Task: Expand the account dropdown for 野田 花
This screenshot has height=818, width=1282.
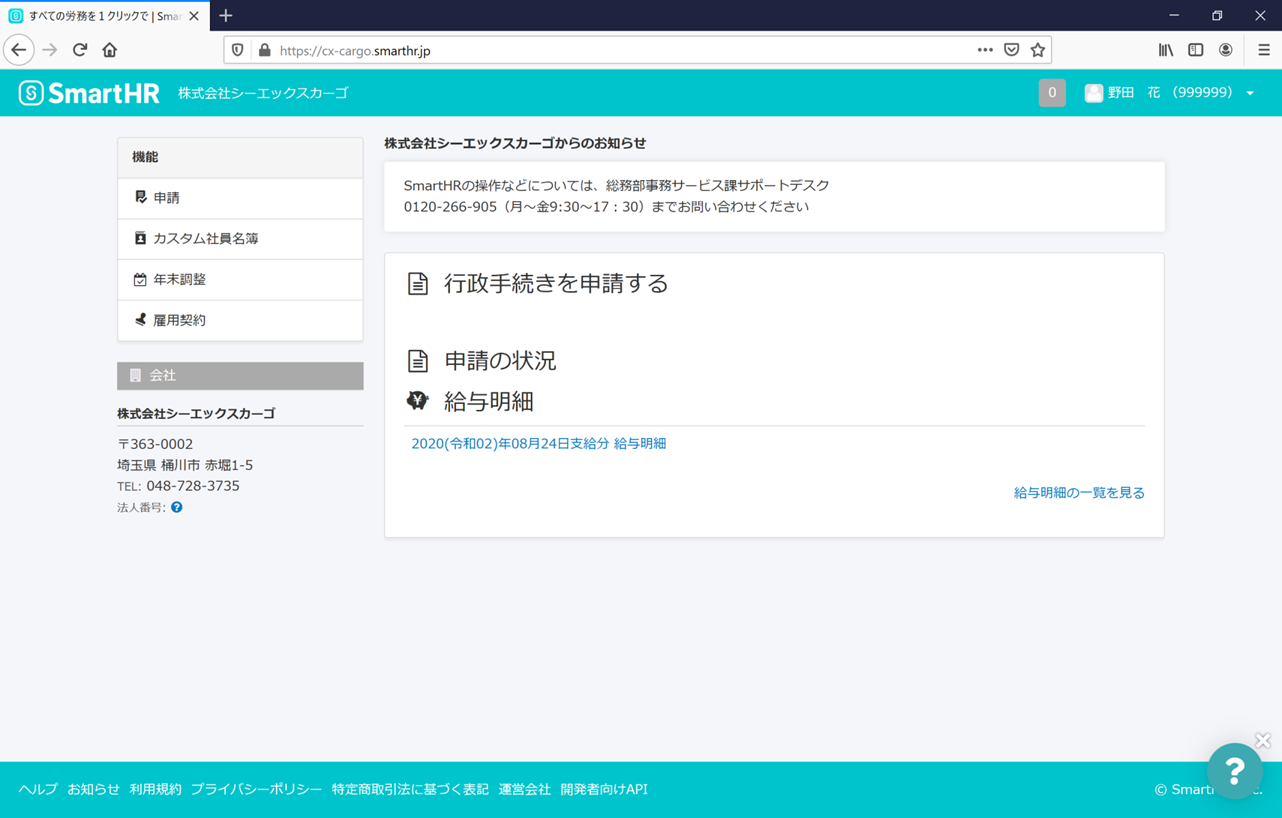Action: click(x=1248, y=92)
